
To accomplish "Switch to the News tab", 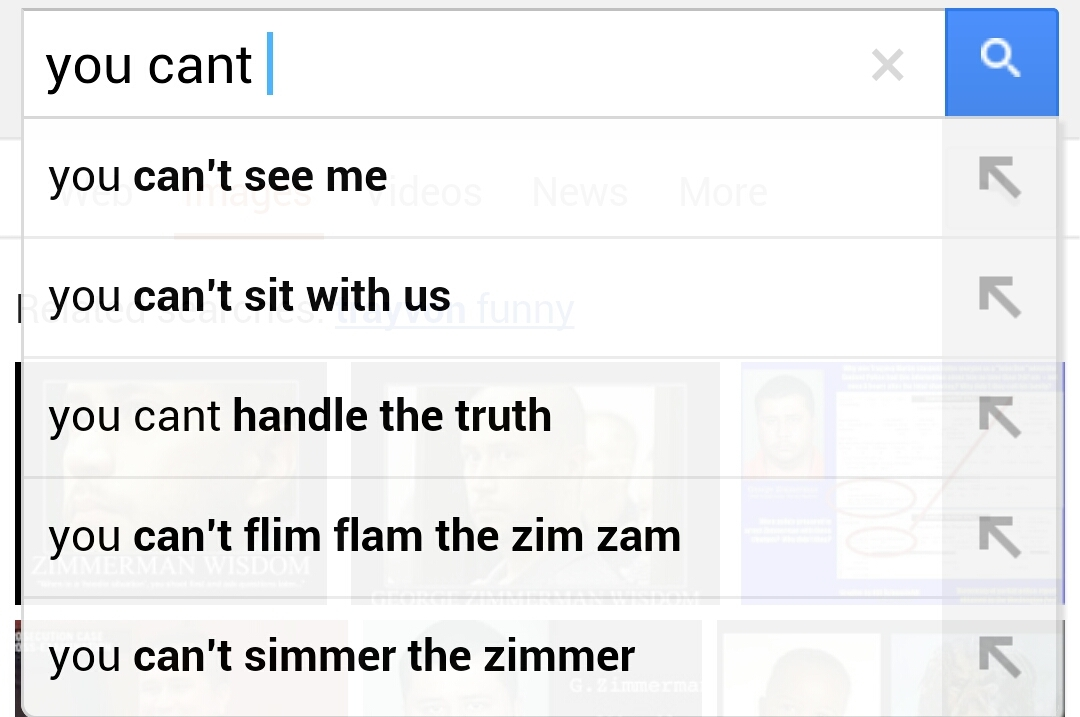I will click(580, 192).
